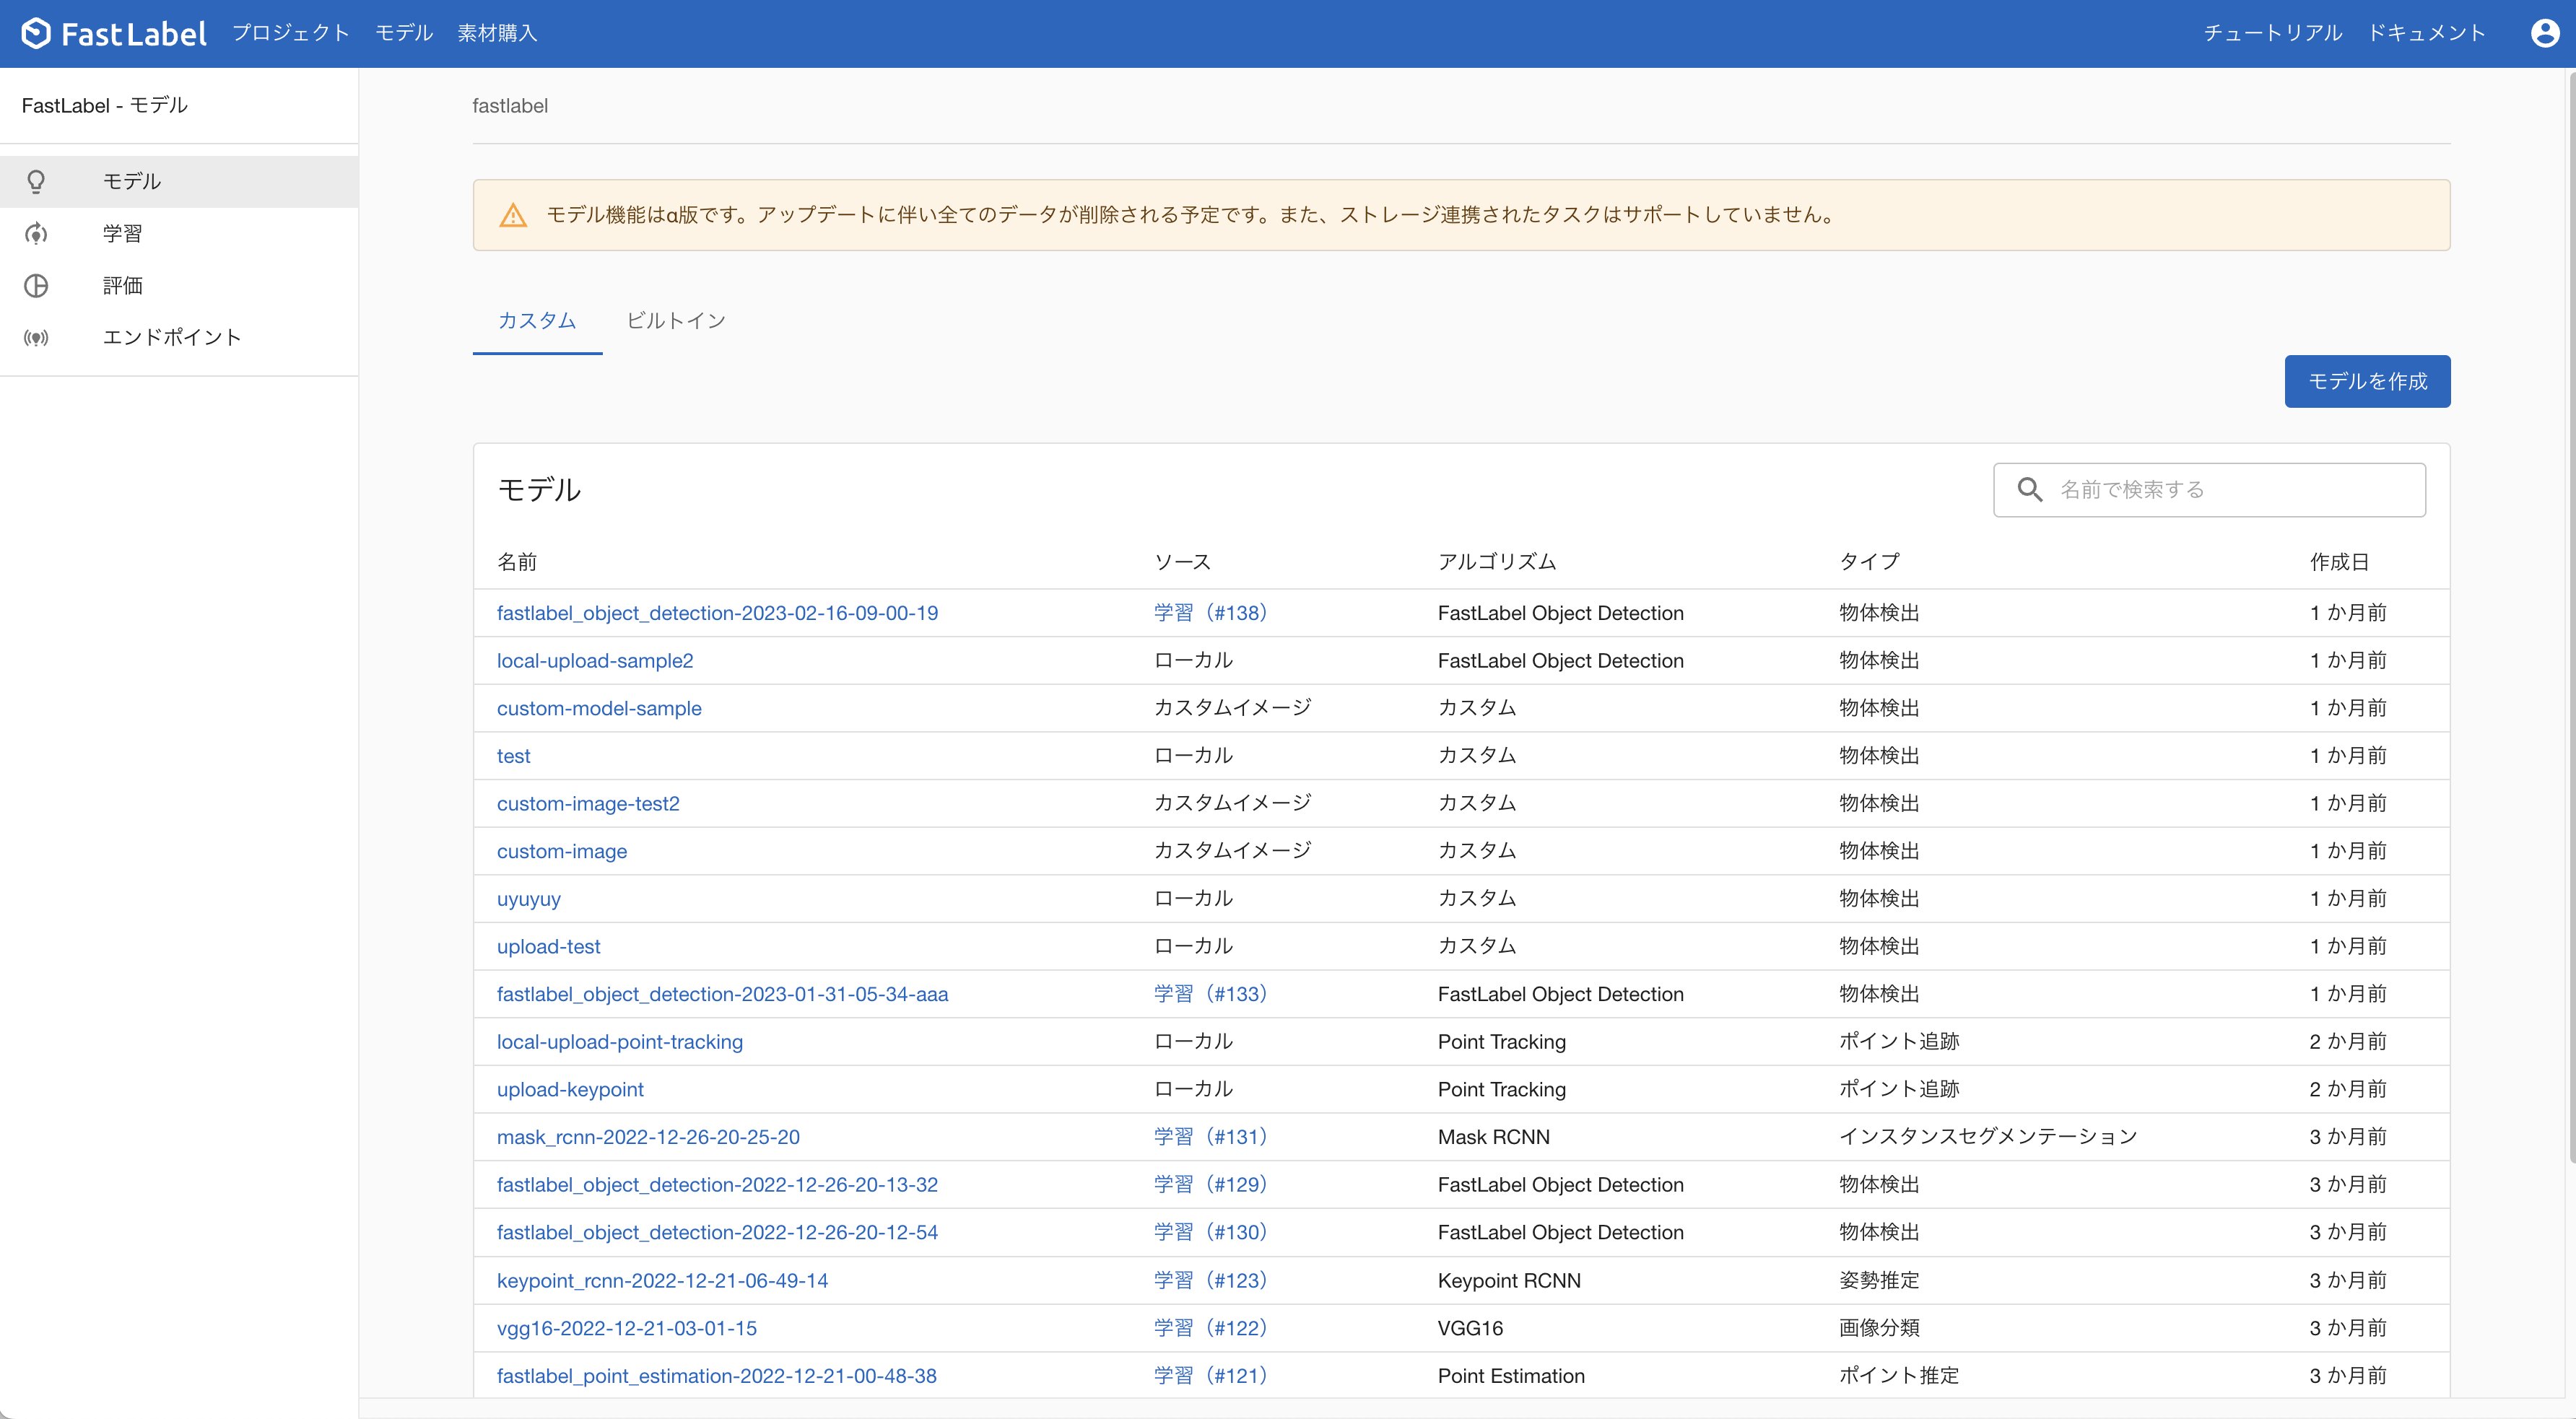Click the fastlabel breadcrumb text

click(x=510, y=106)
